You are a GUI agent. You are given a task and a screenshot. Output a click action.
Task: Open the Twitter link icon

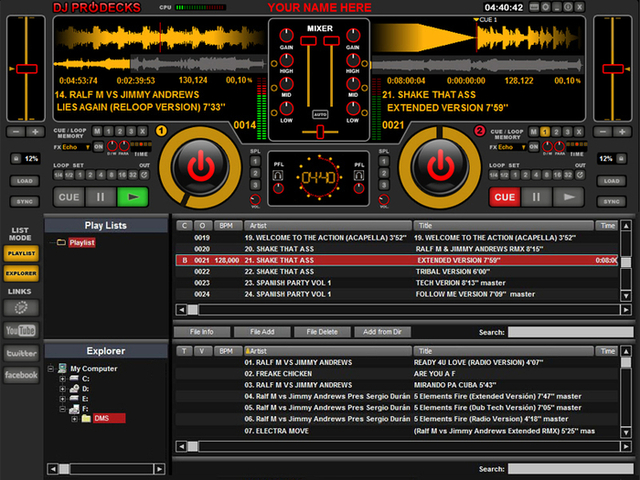pos(21,353)
